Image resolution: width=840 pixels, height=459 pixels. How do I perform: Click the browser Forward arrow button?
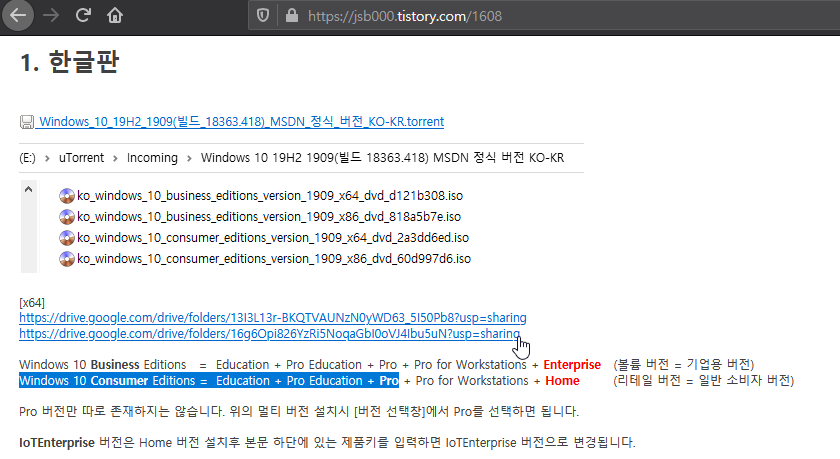(x=51, y=16)
